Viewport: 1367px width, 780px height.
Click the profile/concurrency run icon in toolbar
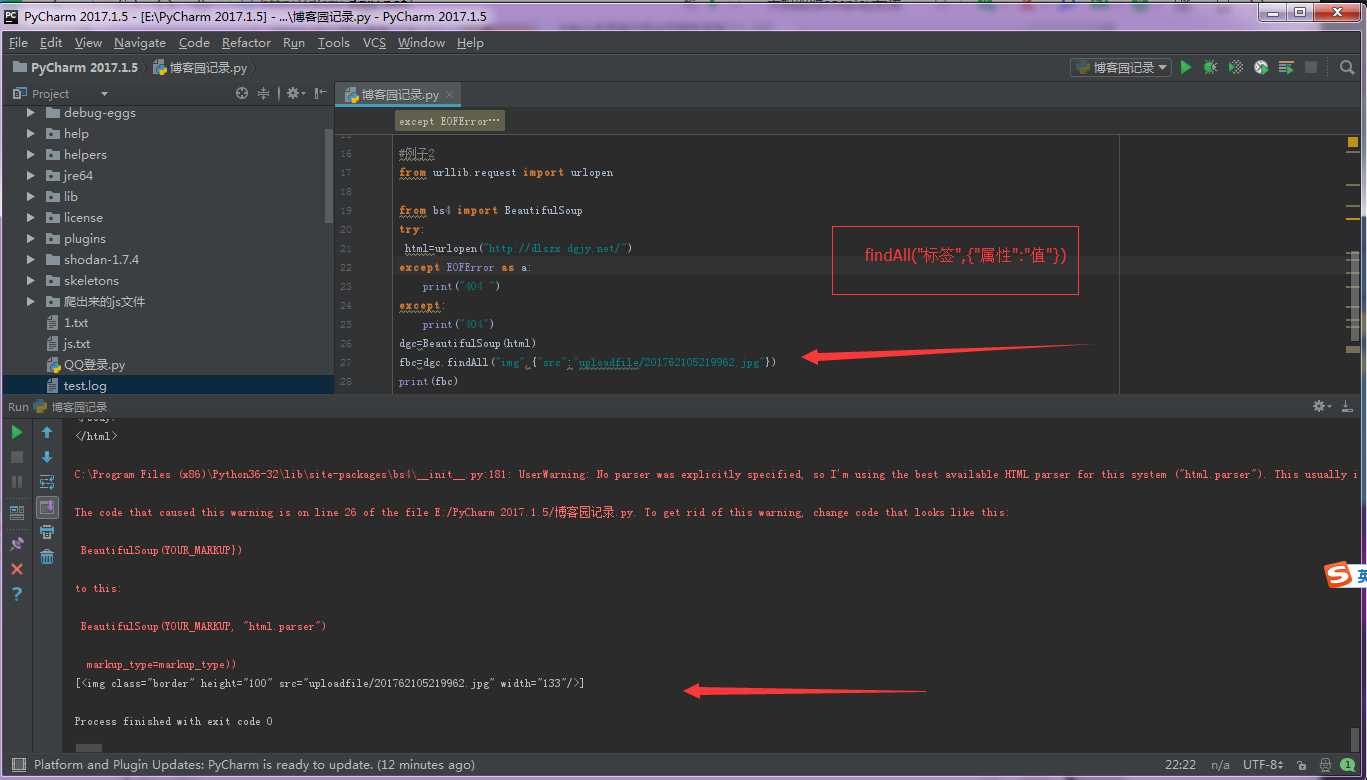1261,67
